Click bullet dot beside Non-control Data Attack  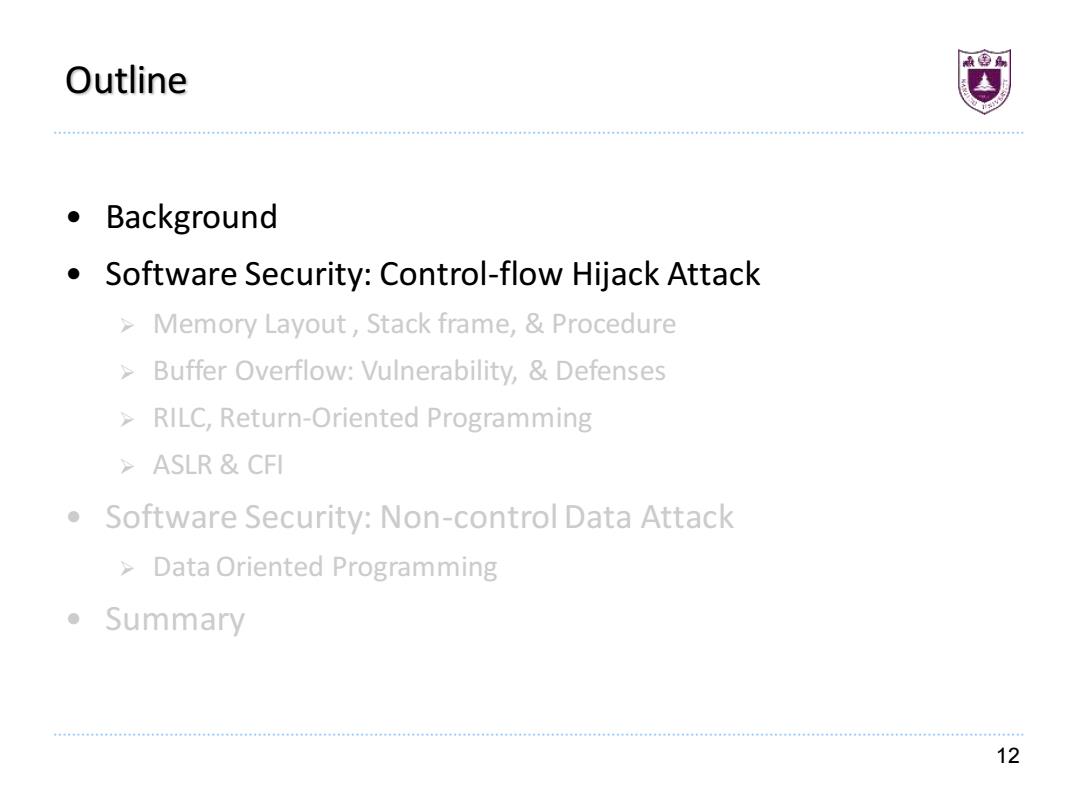[x=74, y=517]
